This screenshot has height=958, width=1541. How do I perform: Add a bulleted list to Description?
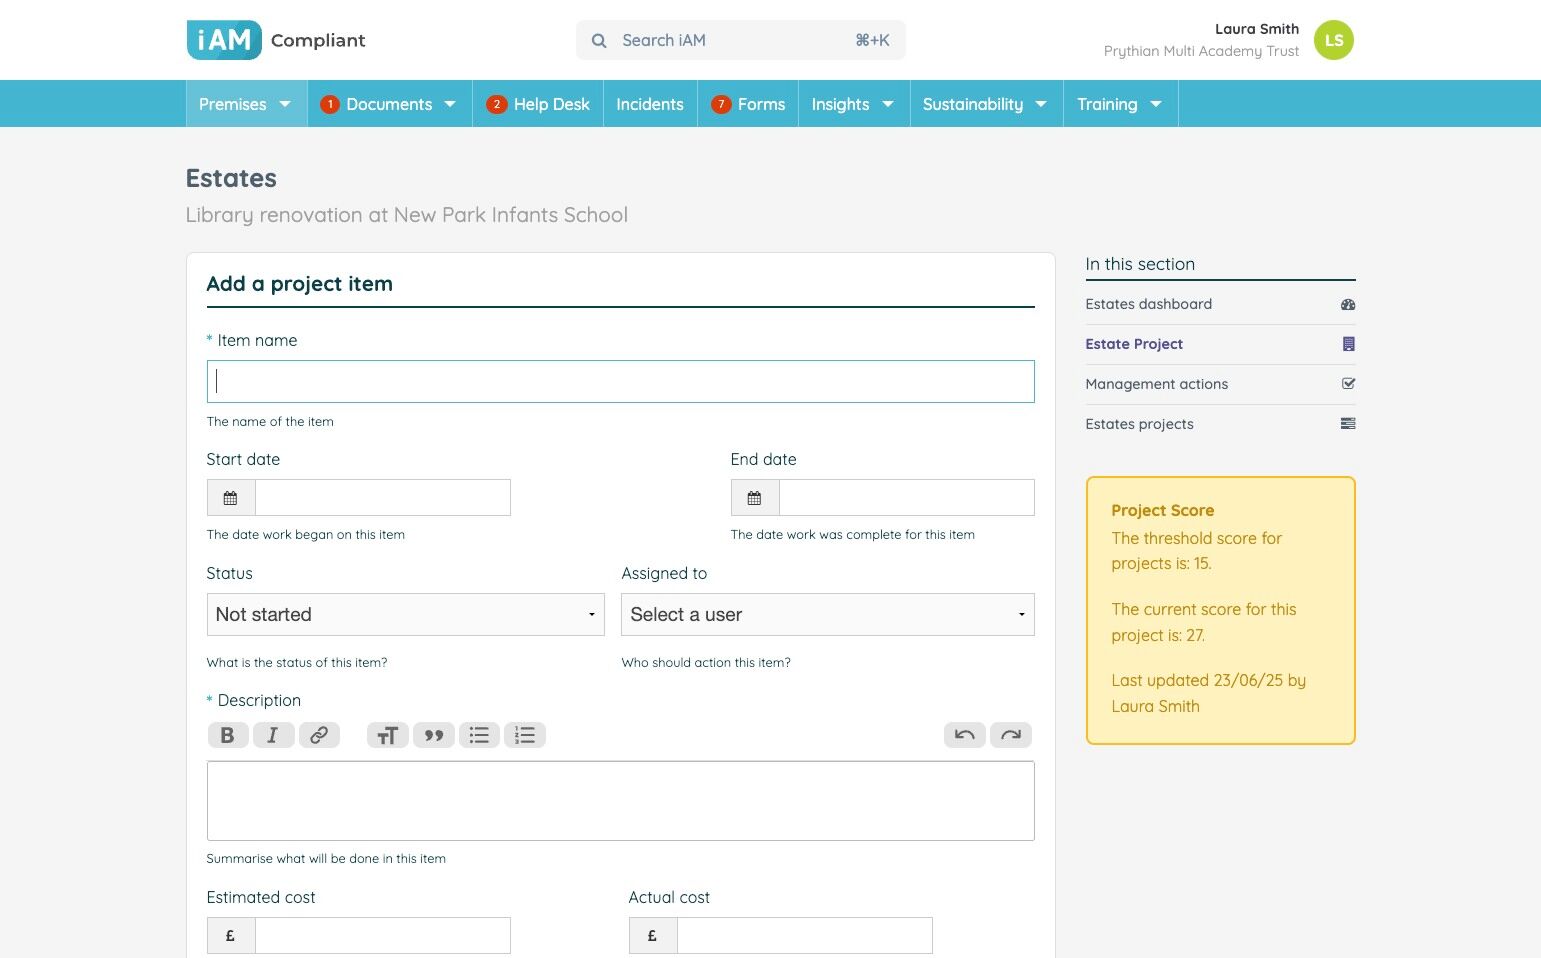tap(479, 735)
